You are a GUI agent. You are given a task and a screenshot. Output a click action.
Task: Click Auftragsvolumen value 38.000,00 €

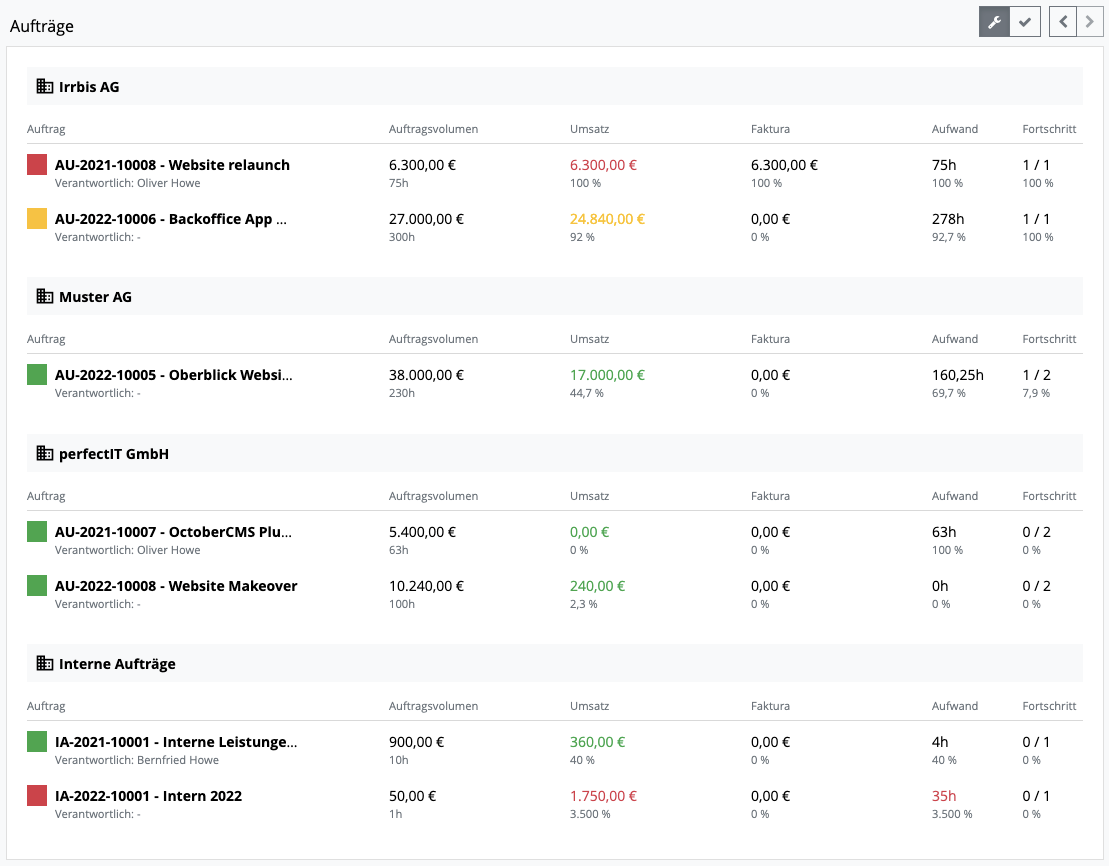(426, 375)
